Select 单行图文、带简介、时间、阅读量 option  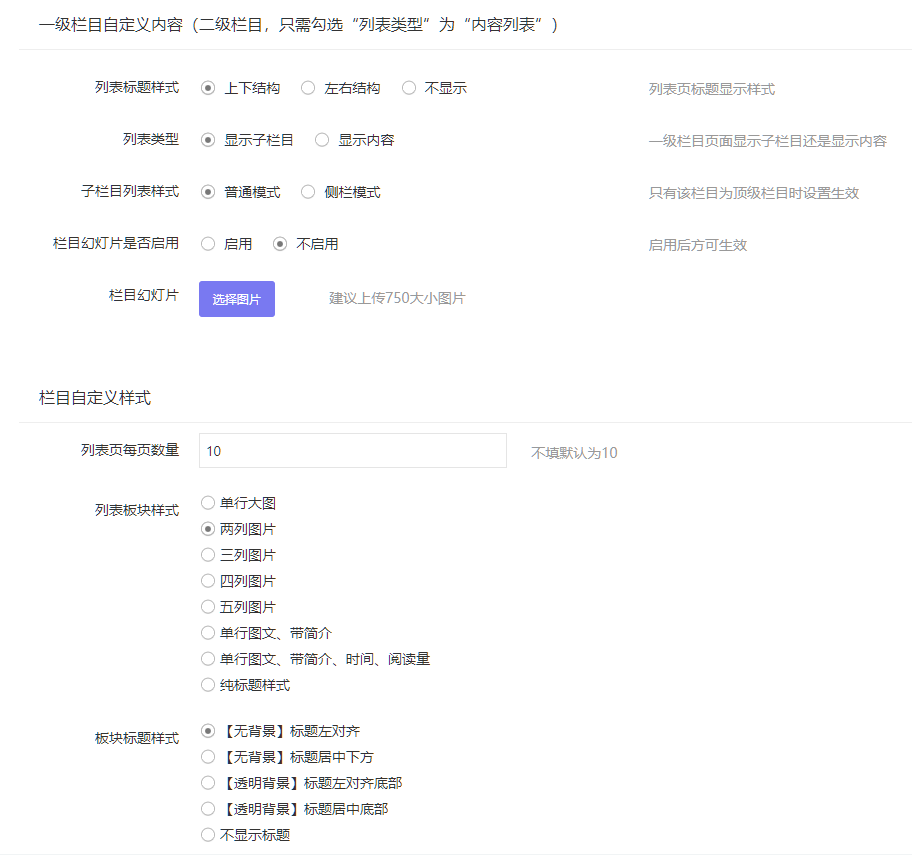click(x=208, y=659)
